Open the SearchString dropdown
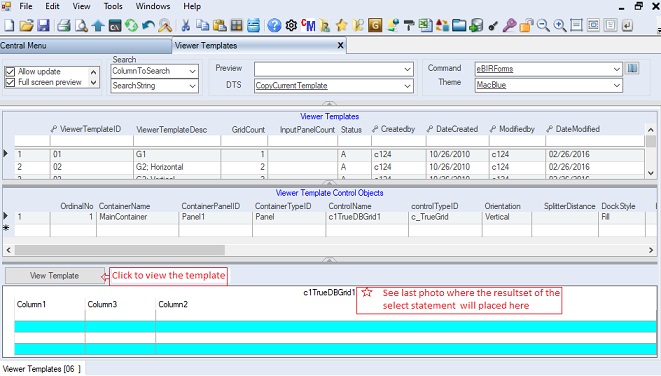Viewport: 661px width, 376px height. click(x=192, y=86)
